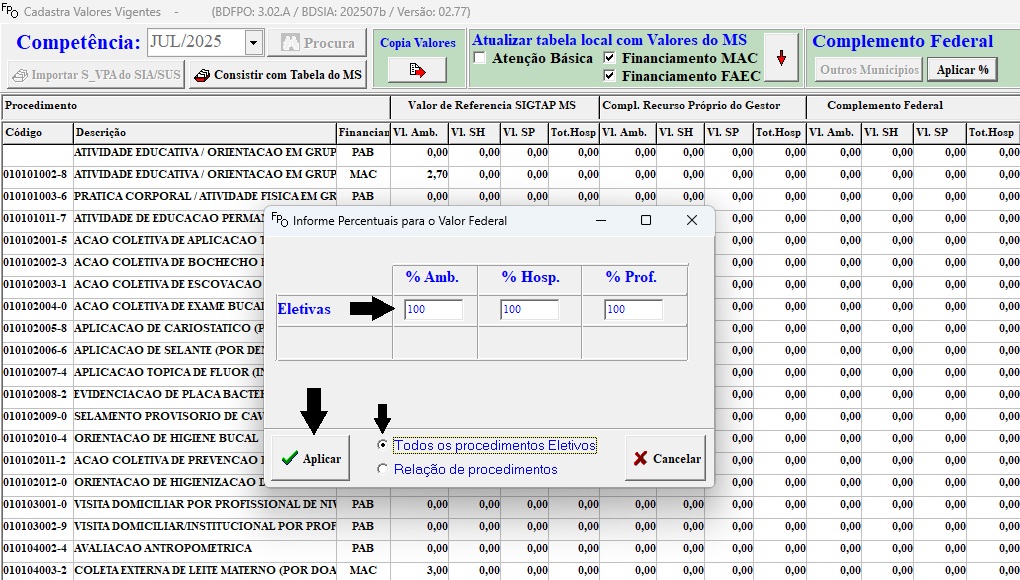Click the Competência JUL/2025 field
The image size is (1020, 580).
click(196, 43)
